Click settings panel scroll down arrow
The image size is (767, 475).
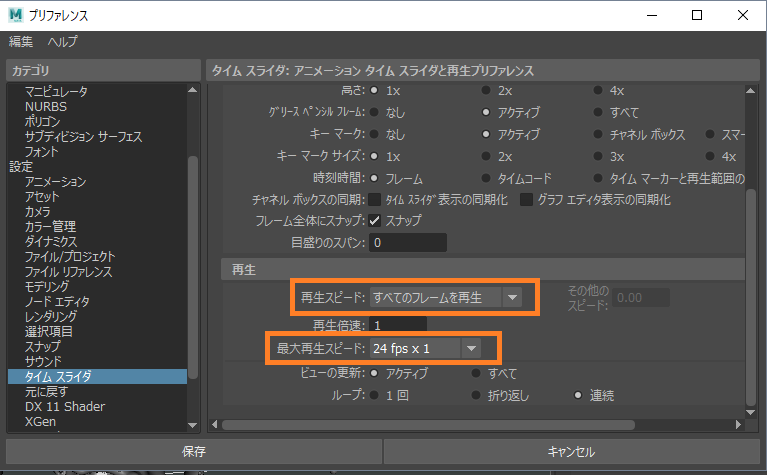751,412
